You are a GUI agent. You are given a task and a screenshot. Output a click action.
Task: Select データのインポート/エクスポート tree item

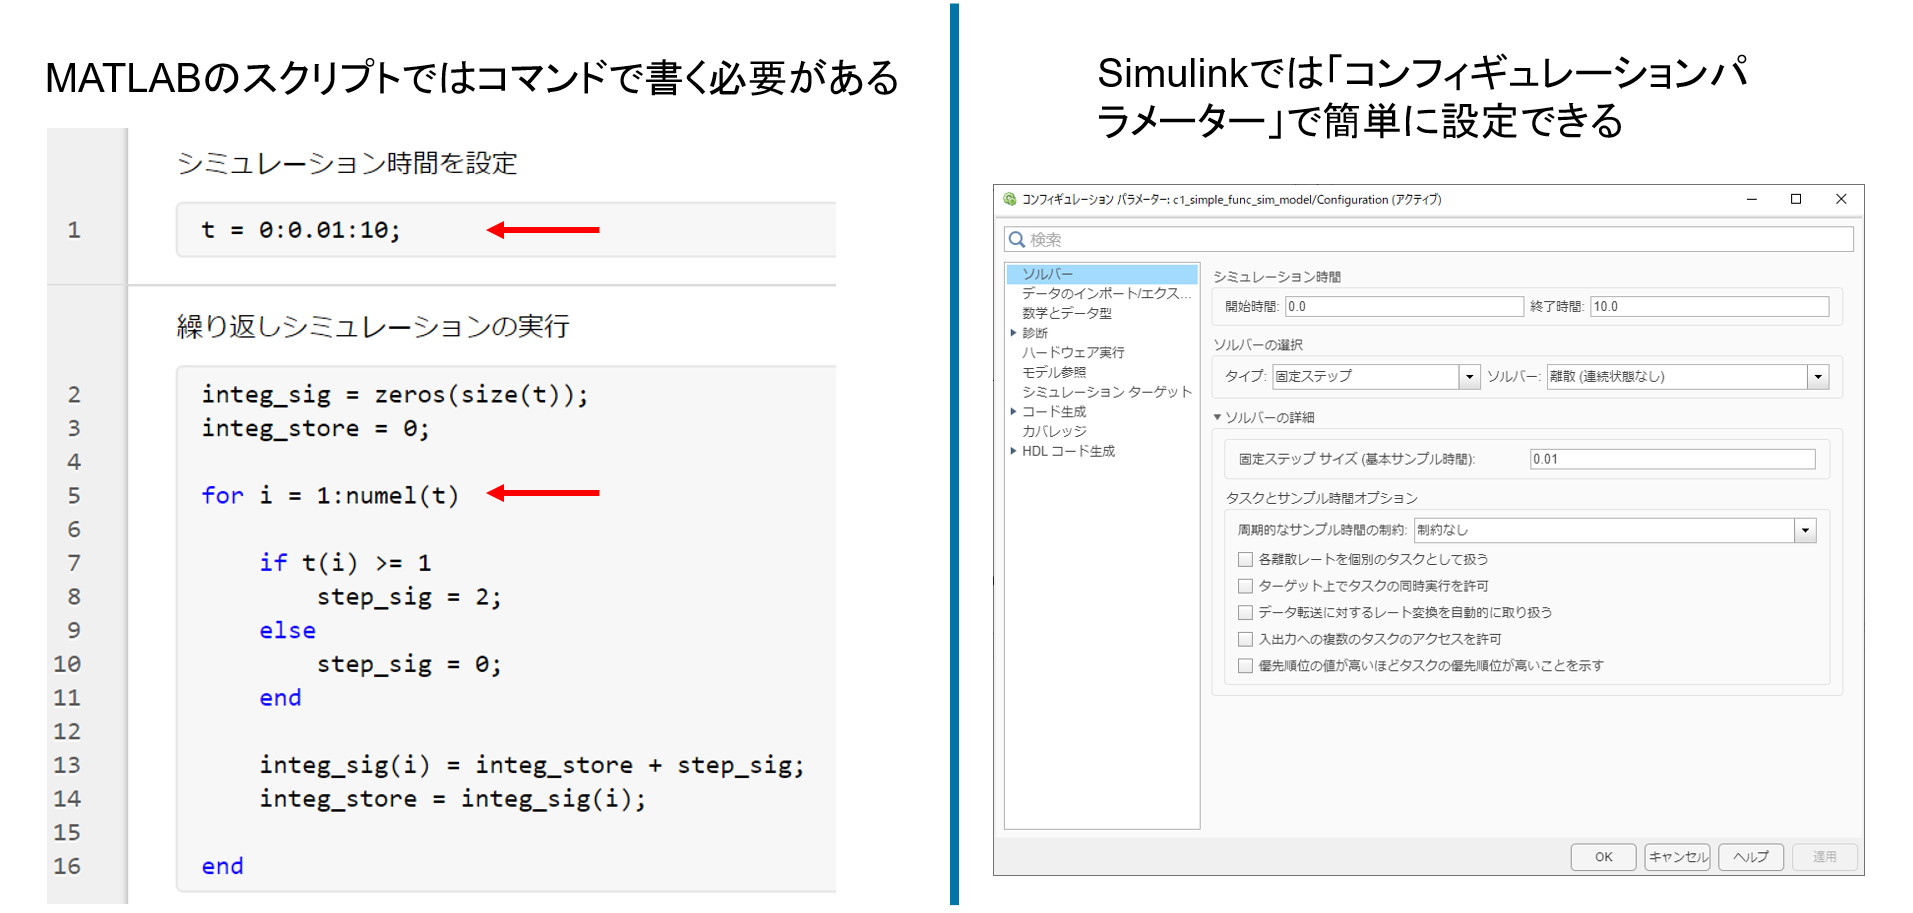tap(1106, 293)
